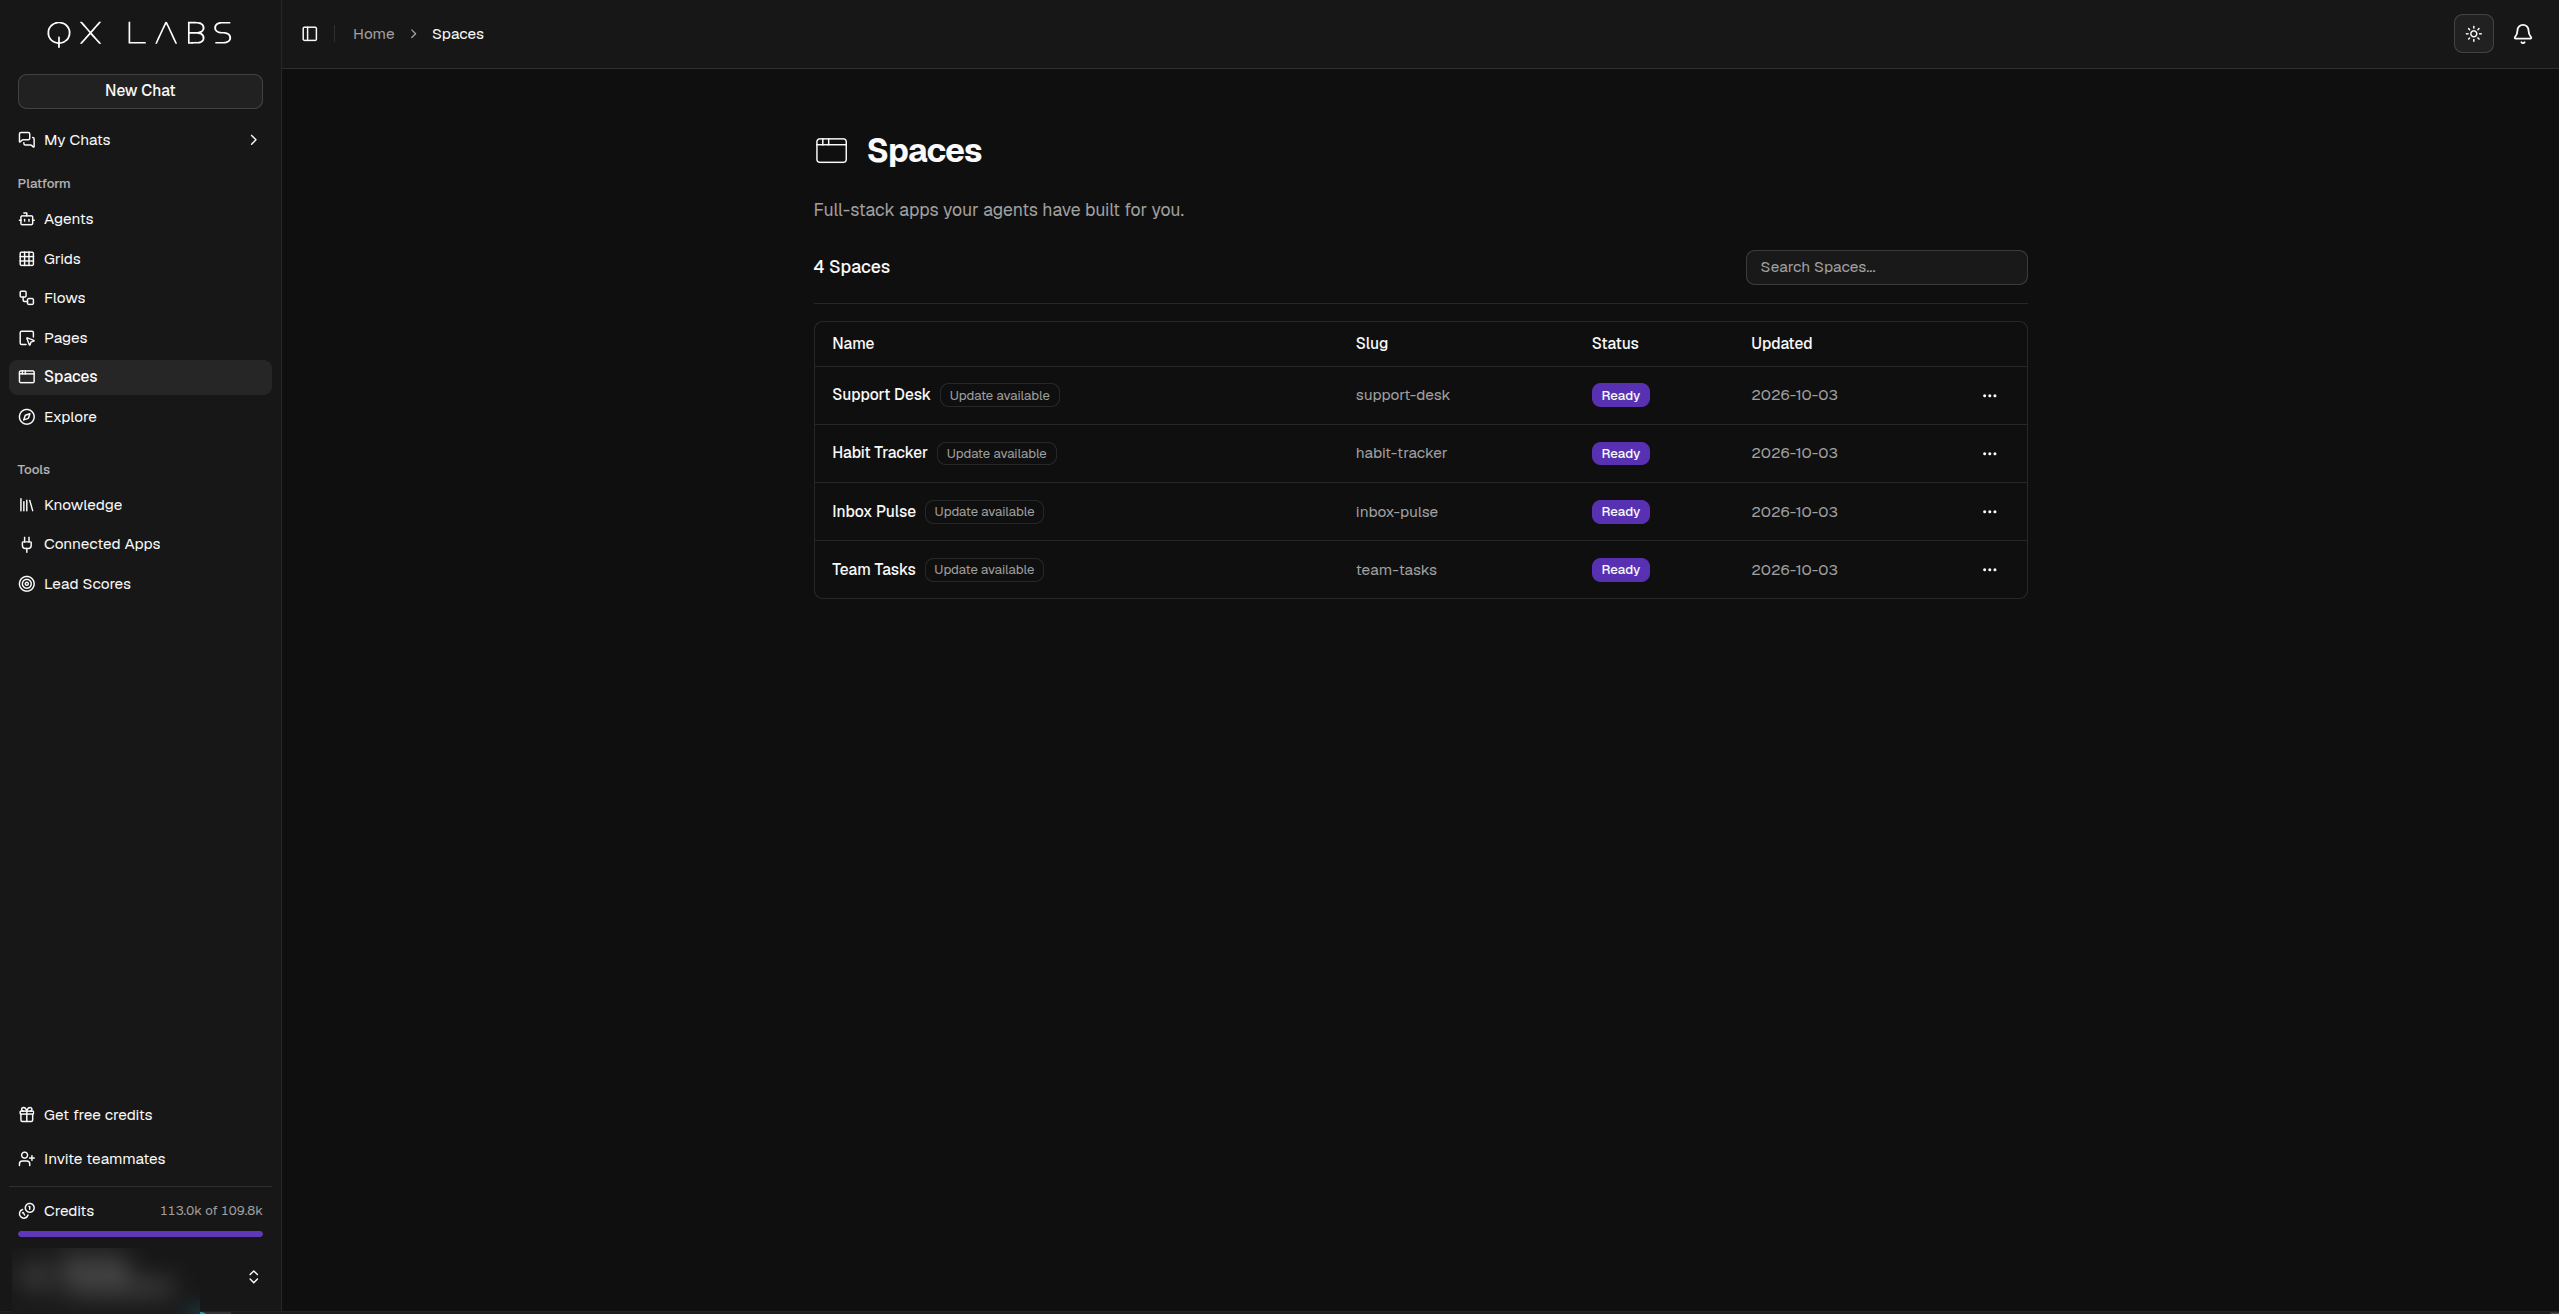
Task: Click the habit-tracker slug cell
Action: 1401,453
